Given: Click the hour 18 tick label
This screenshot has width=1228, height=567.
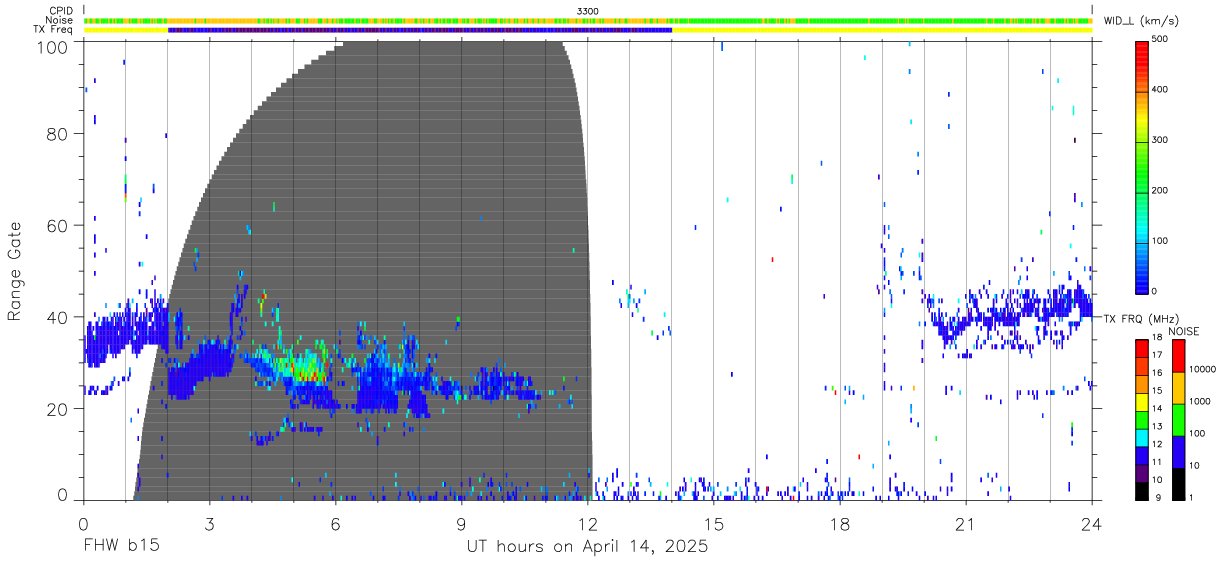Looking at the screenshot, I should pos(840,522).
